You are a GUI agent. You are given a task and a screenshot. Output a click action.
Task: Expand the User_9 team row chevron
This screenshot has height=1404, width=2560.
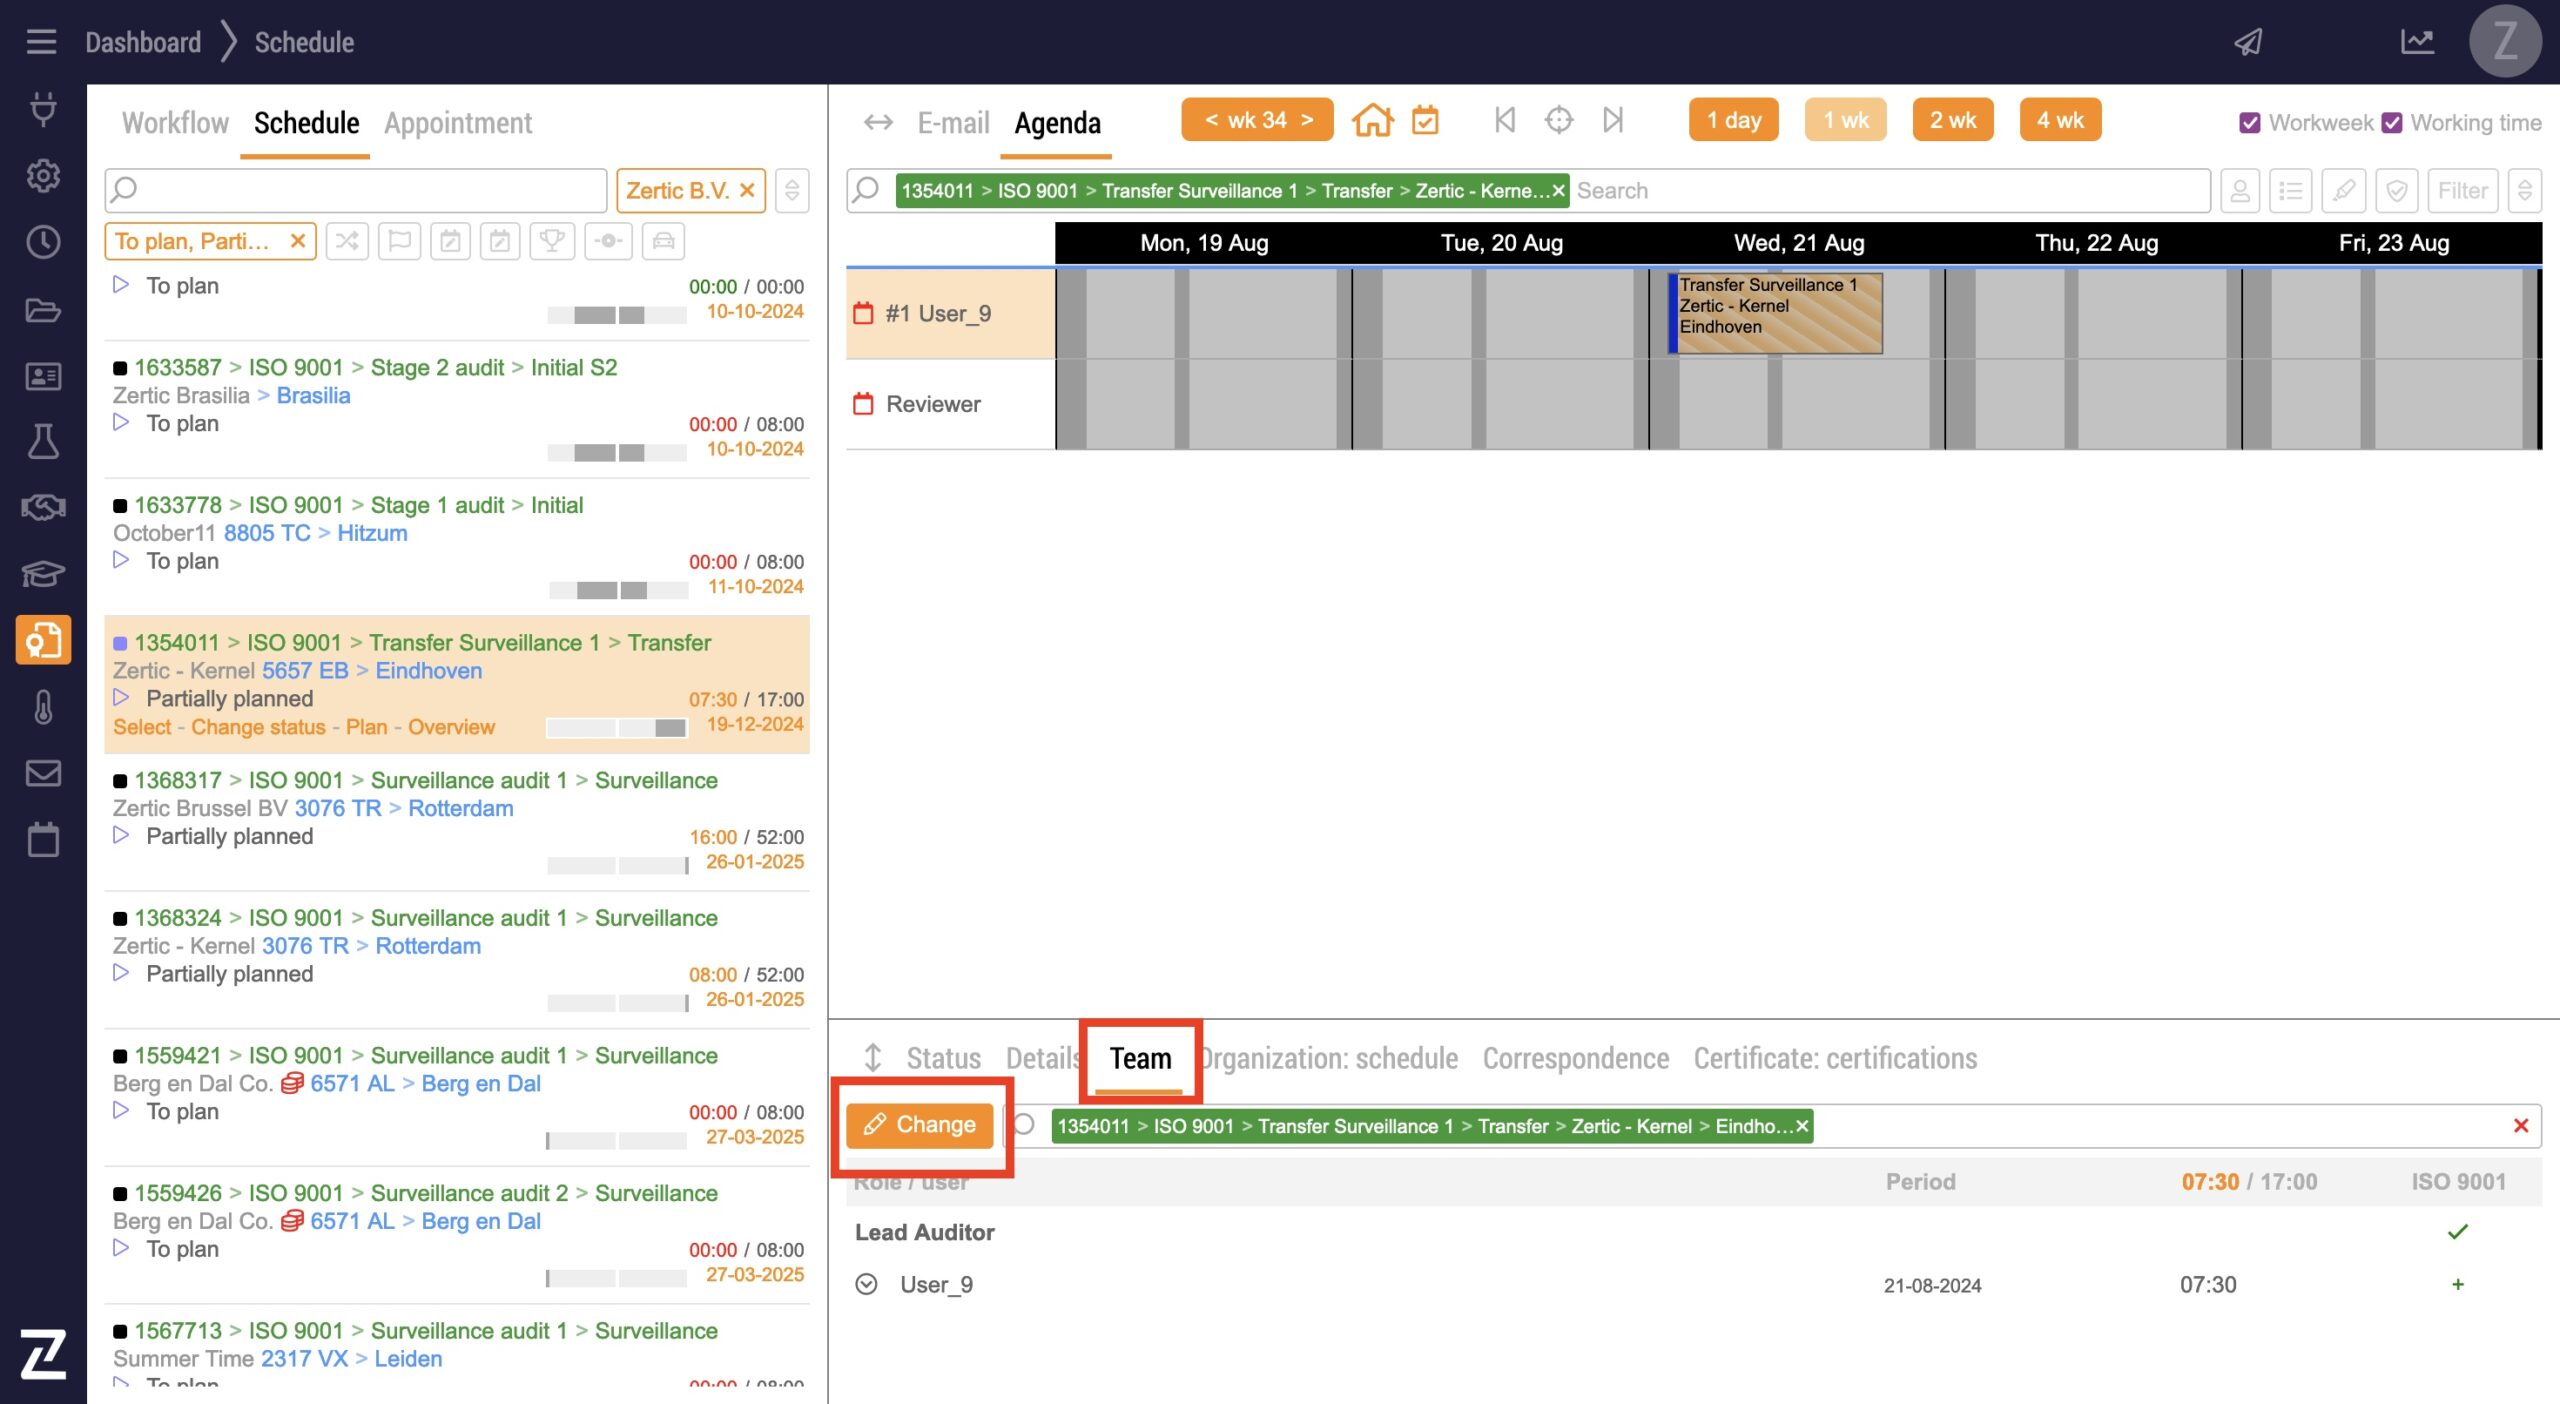(x=866, y=1284)
